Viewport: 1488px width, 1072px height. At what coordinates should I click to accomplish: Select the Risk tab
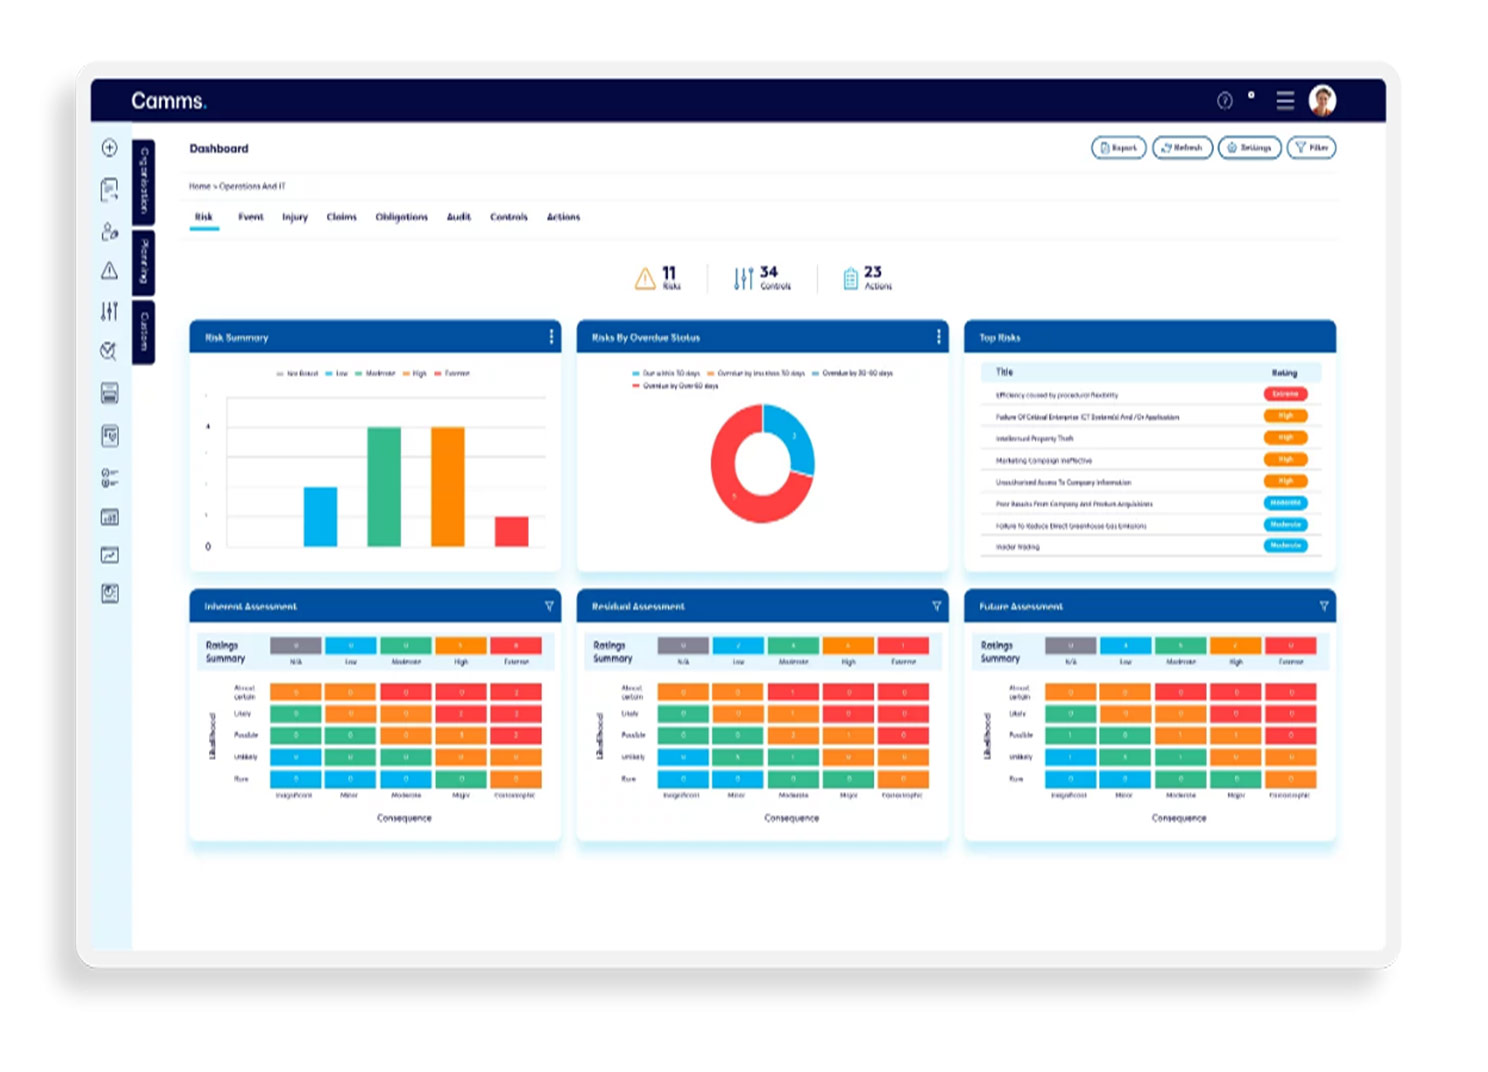click(204, 217)
